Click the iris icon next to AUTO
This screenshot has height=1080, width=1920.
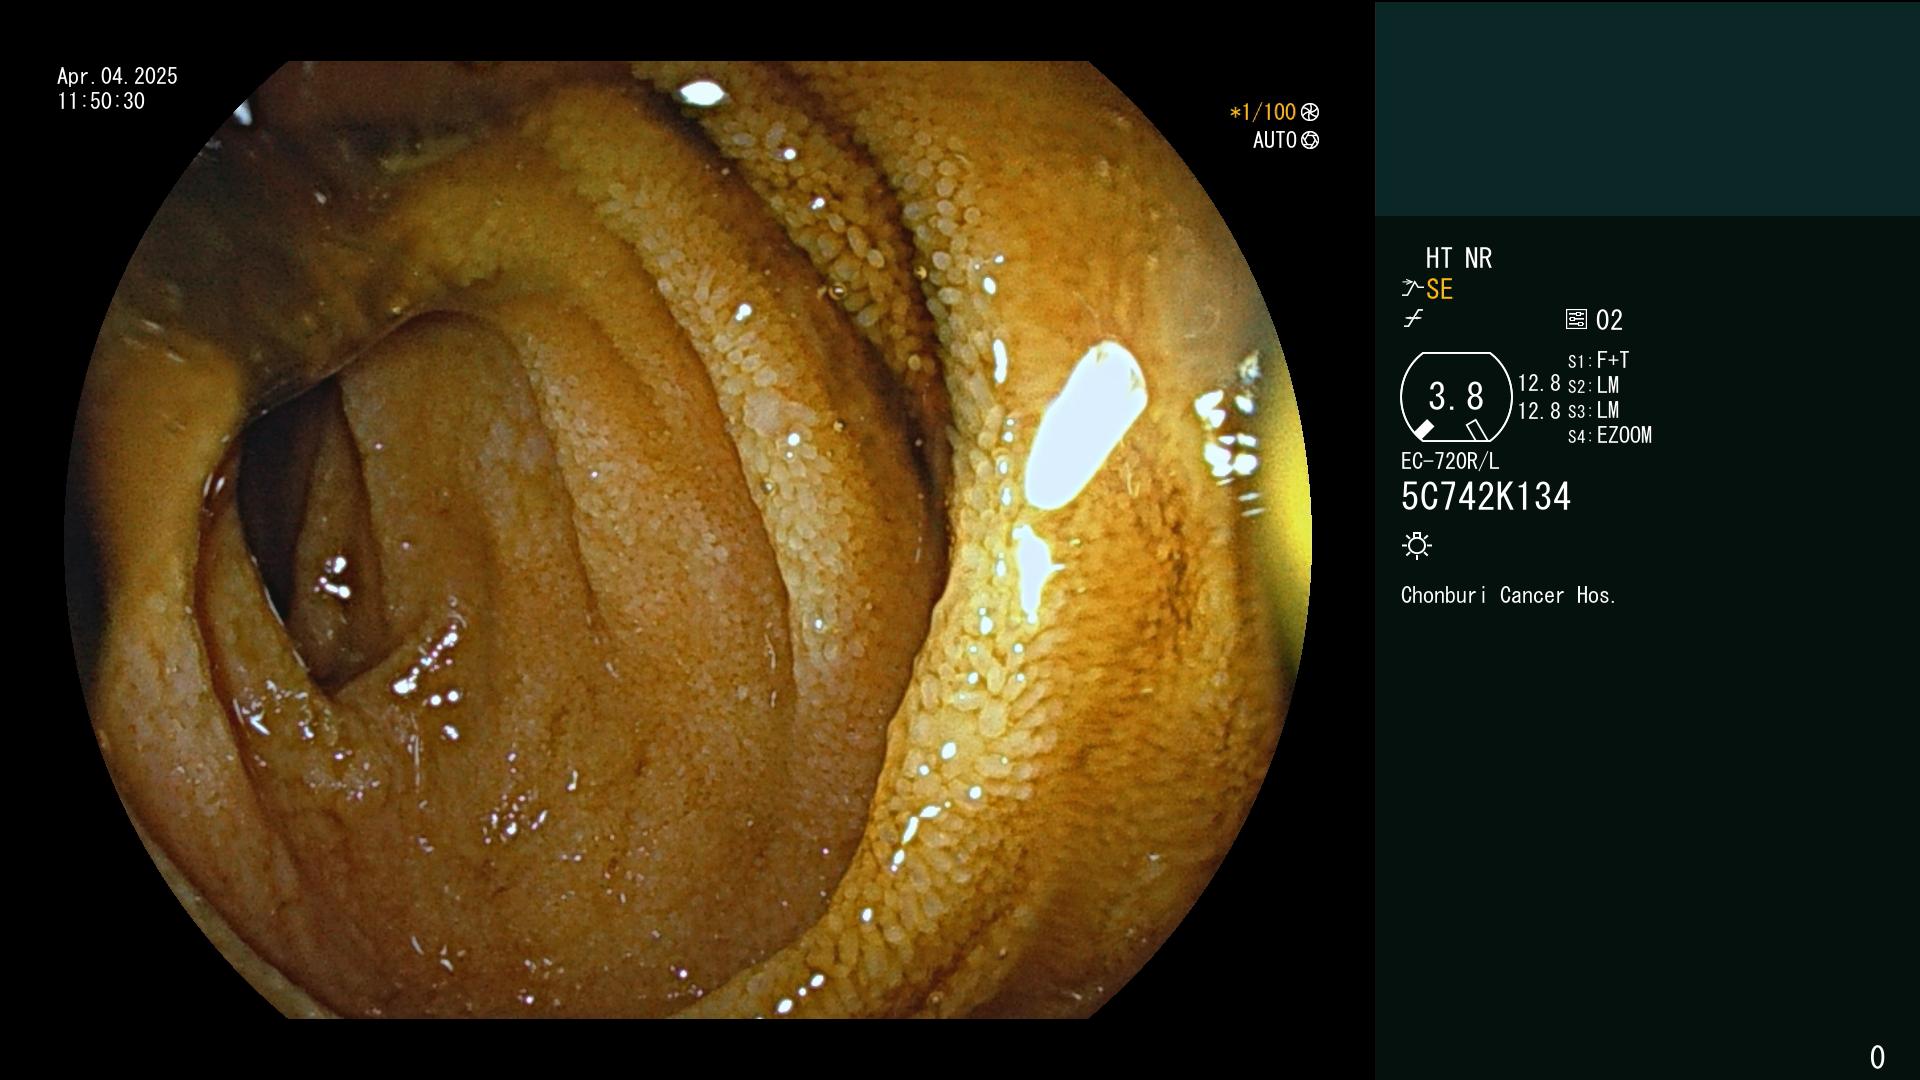tap(1310, 141)
